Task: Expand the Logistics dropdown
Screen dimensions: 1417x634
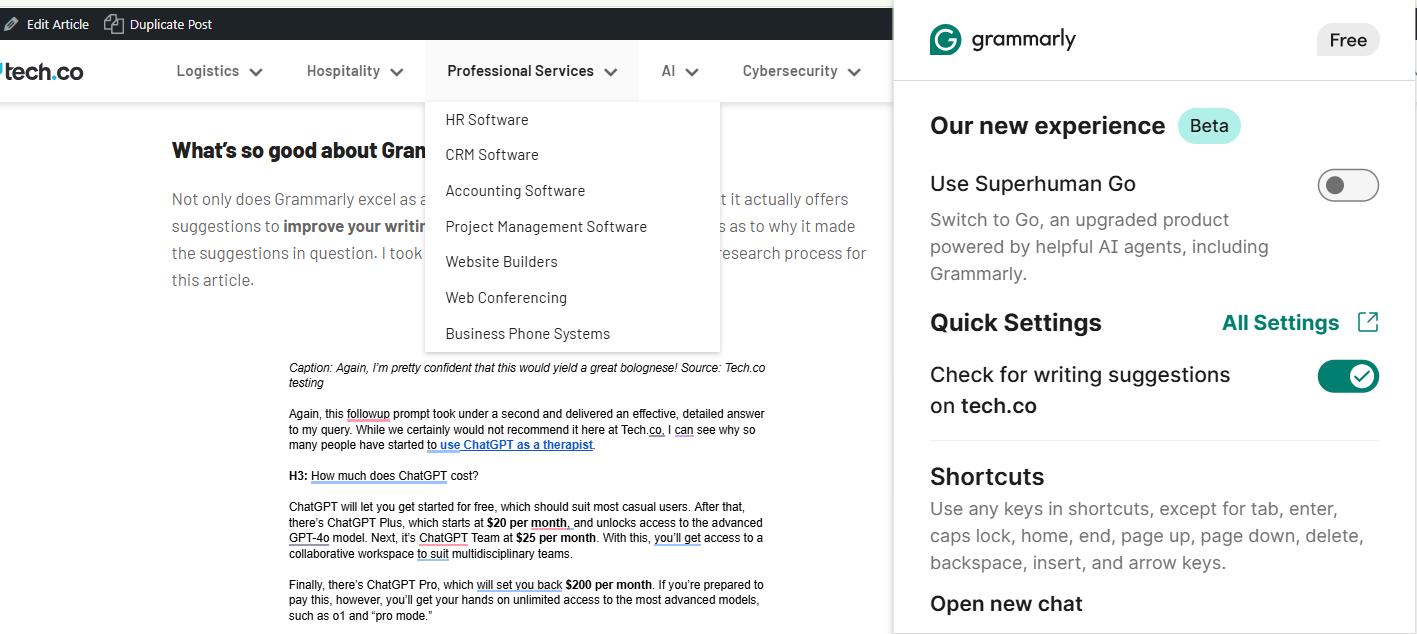Action: tap(219, 70)
